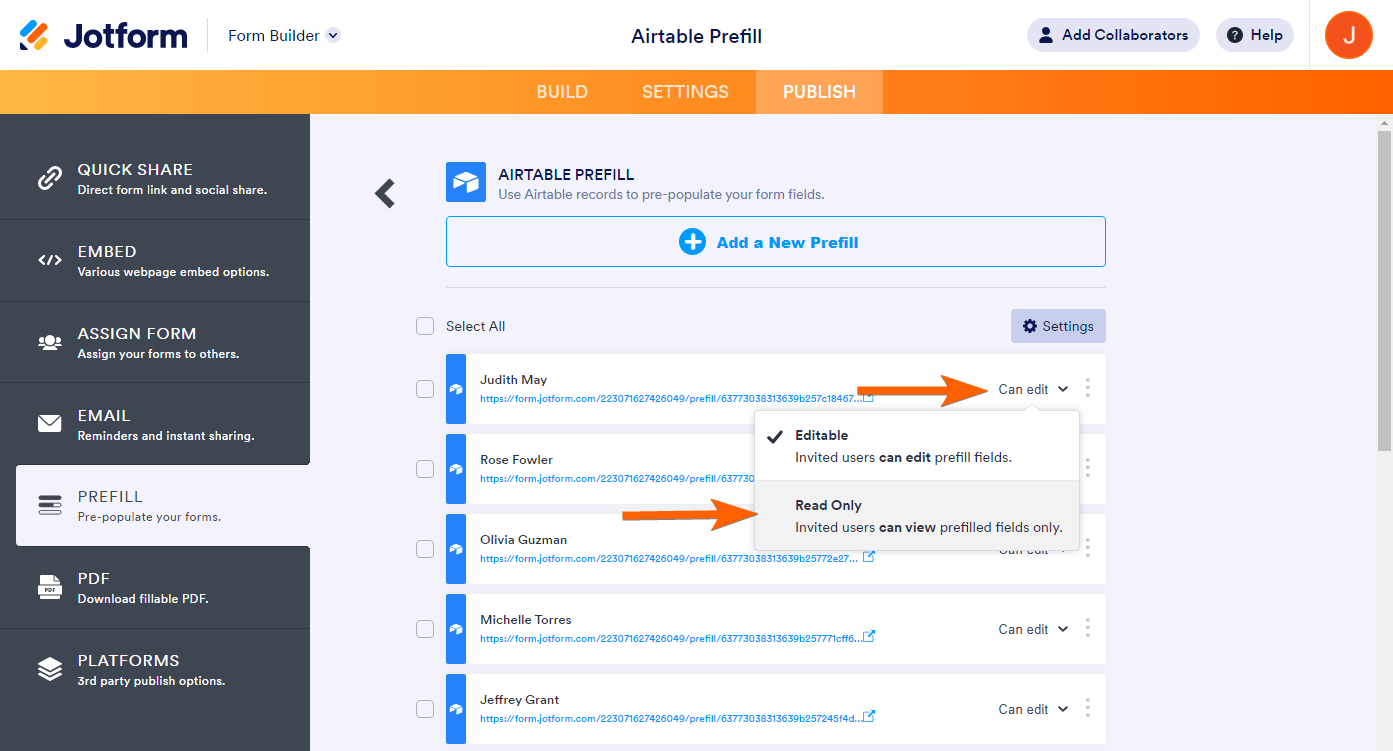
Task: Click the Airtable Prefill form title
Action: 697,36
